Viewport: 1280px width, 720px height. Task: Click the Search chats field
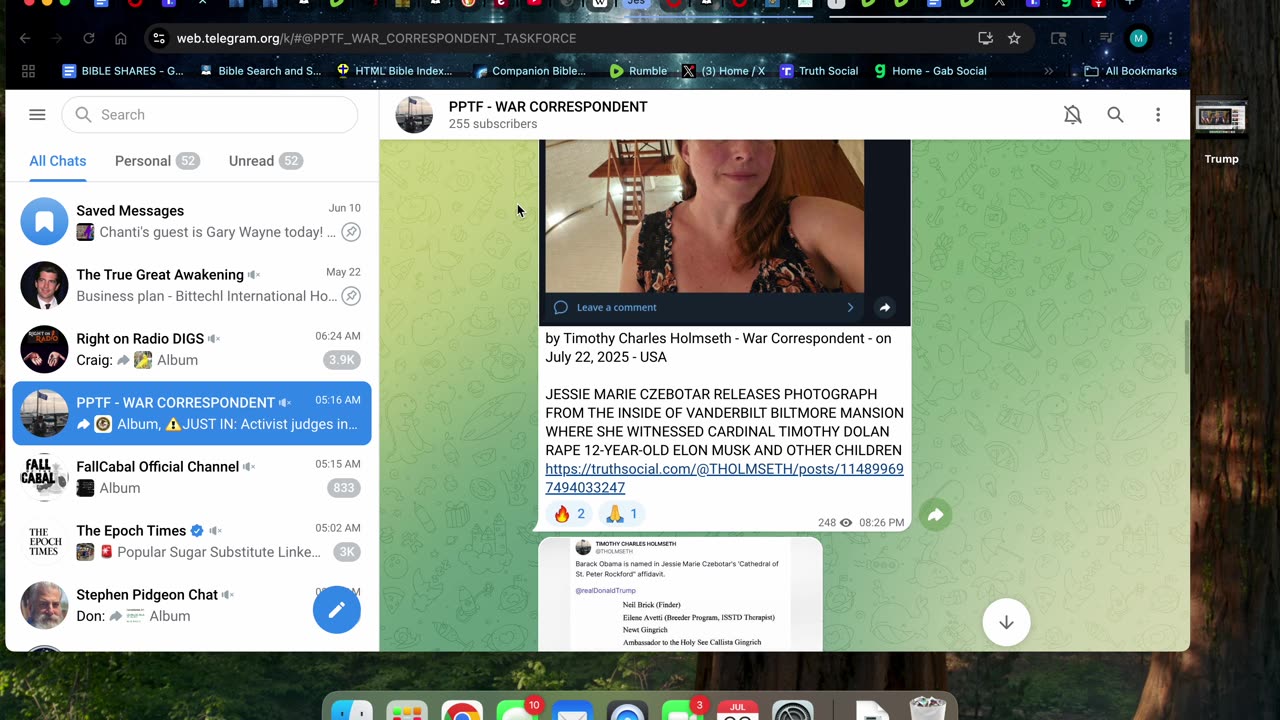coord(209,115)
